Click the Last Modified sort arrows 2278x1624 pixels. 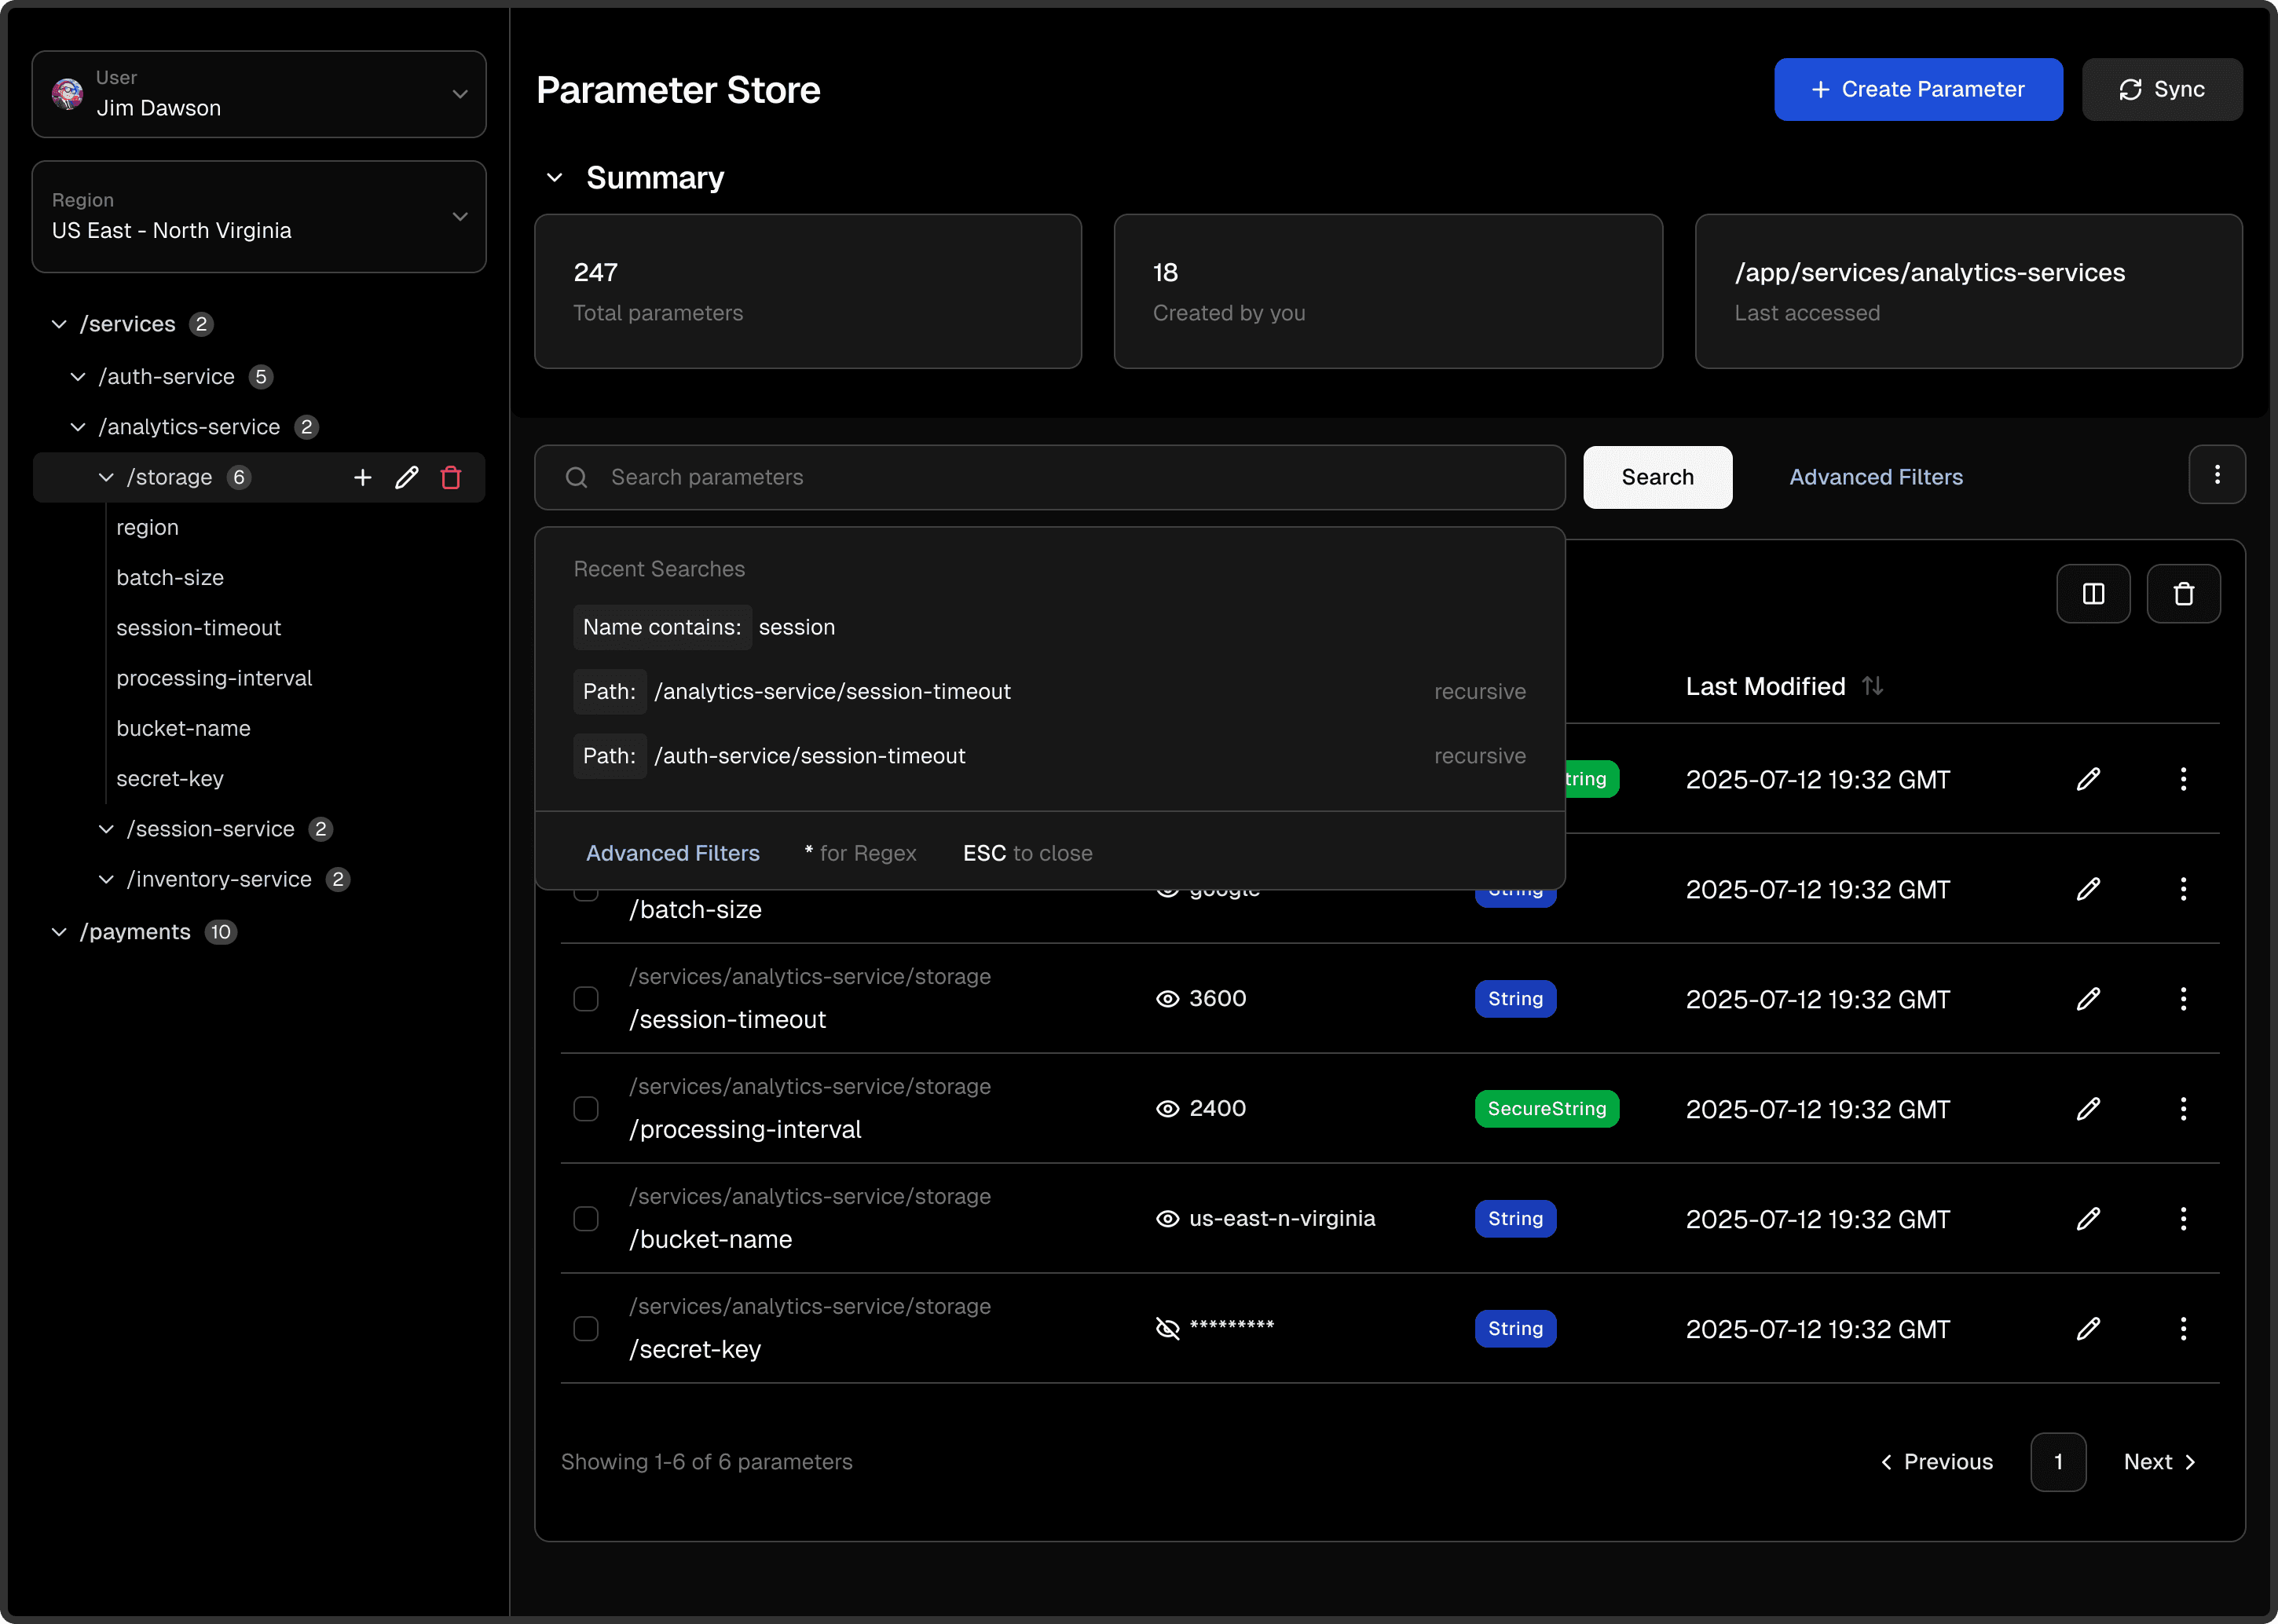click(x=1872, y=686)
